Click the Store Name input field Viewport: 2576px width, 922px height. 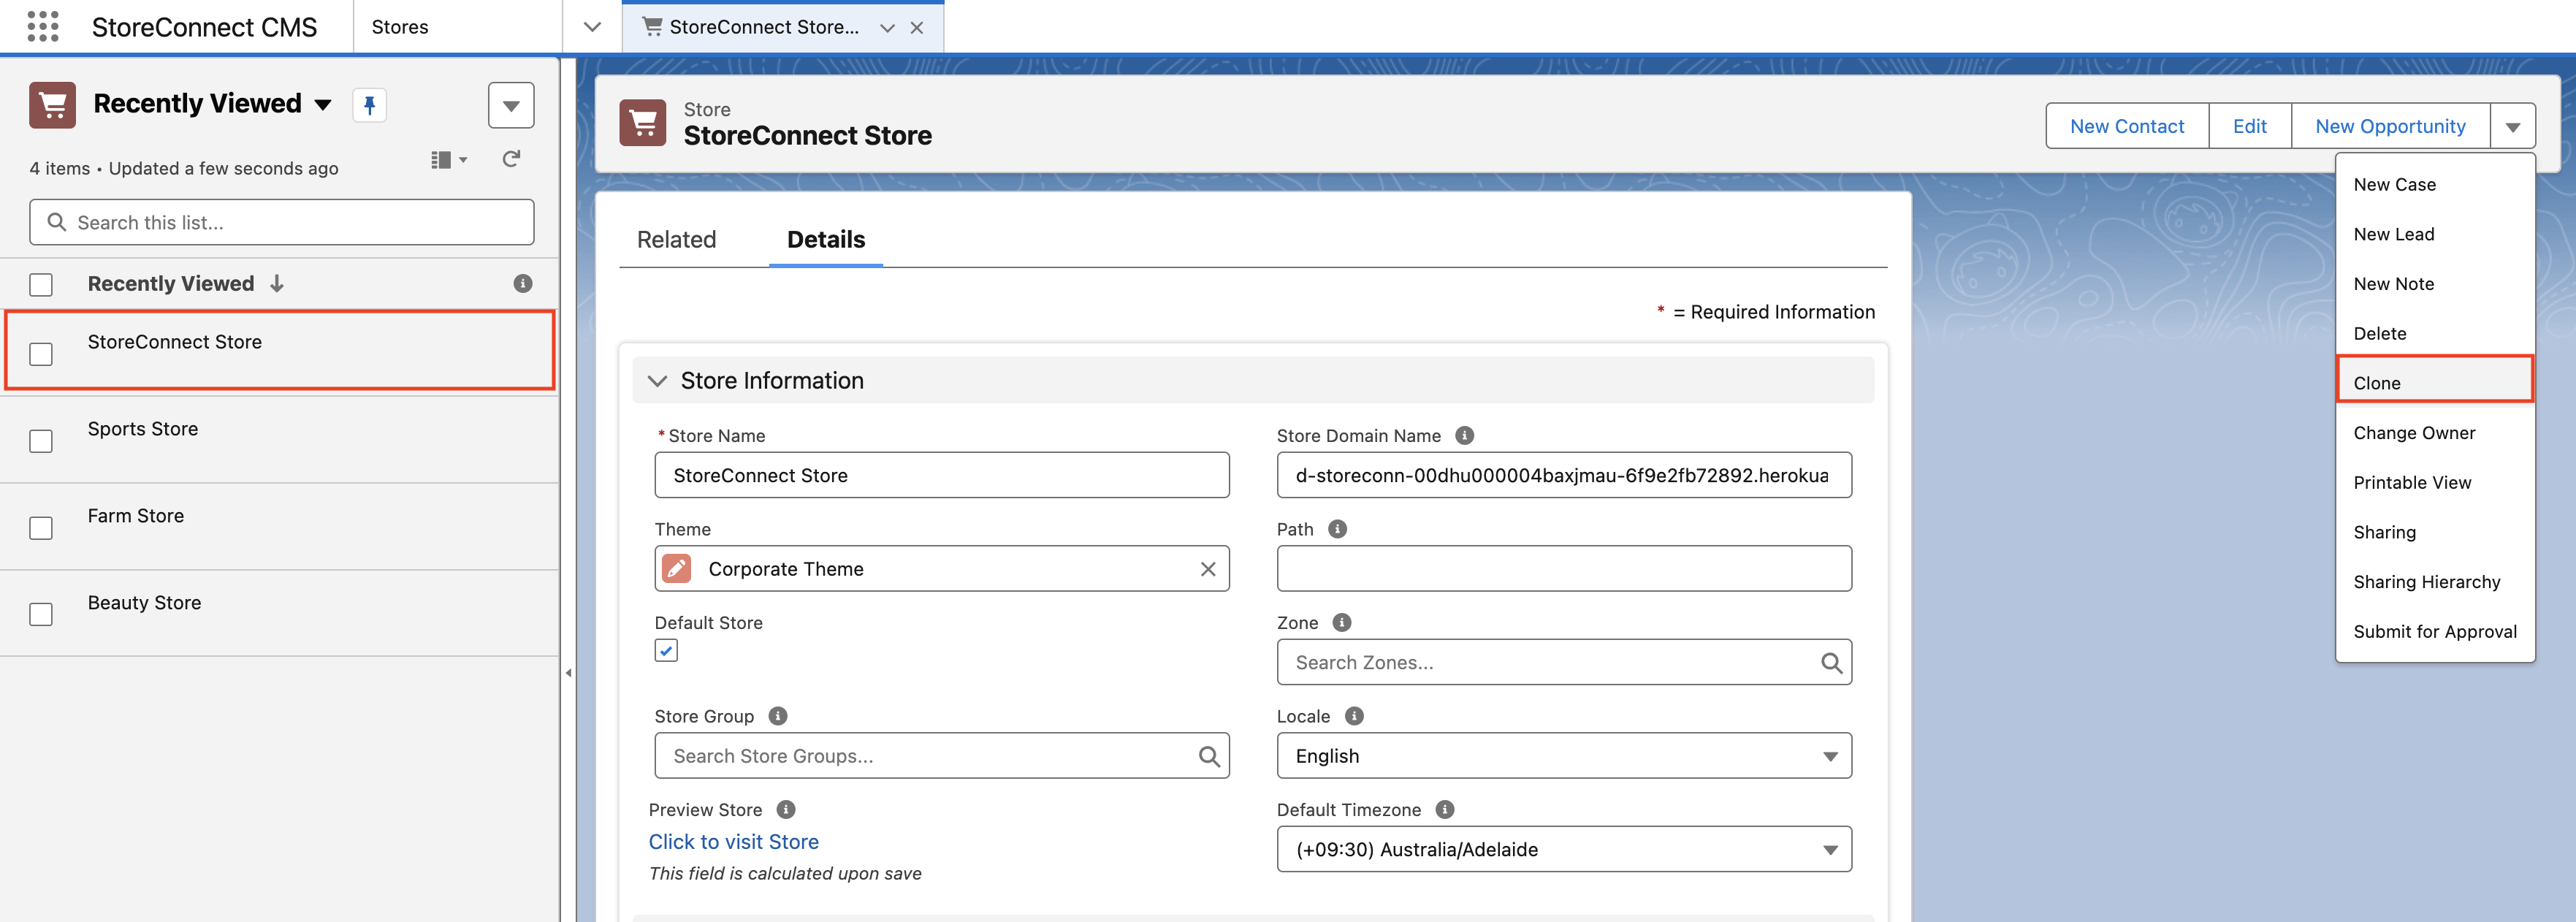942,475
